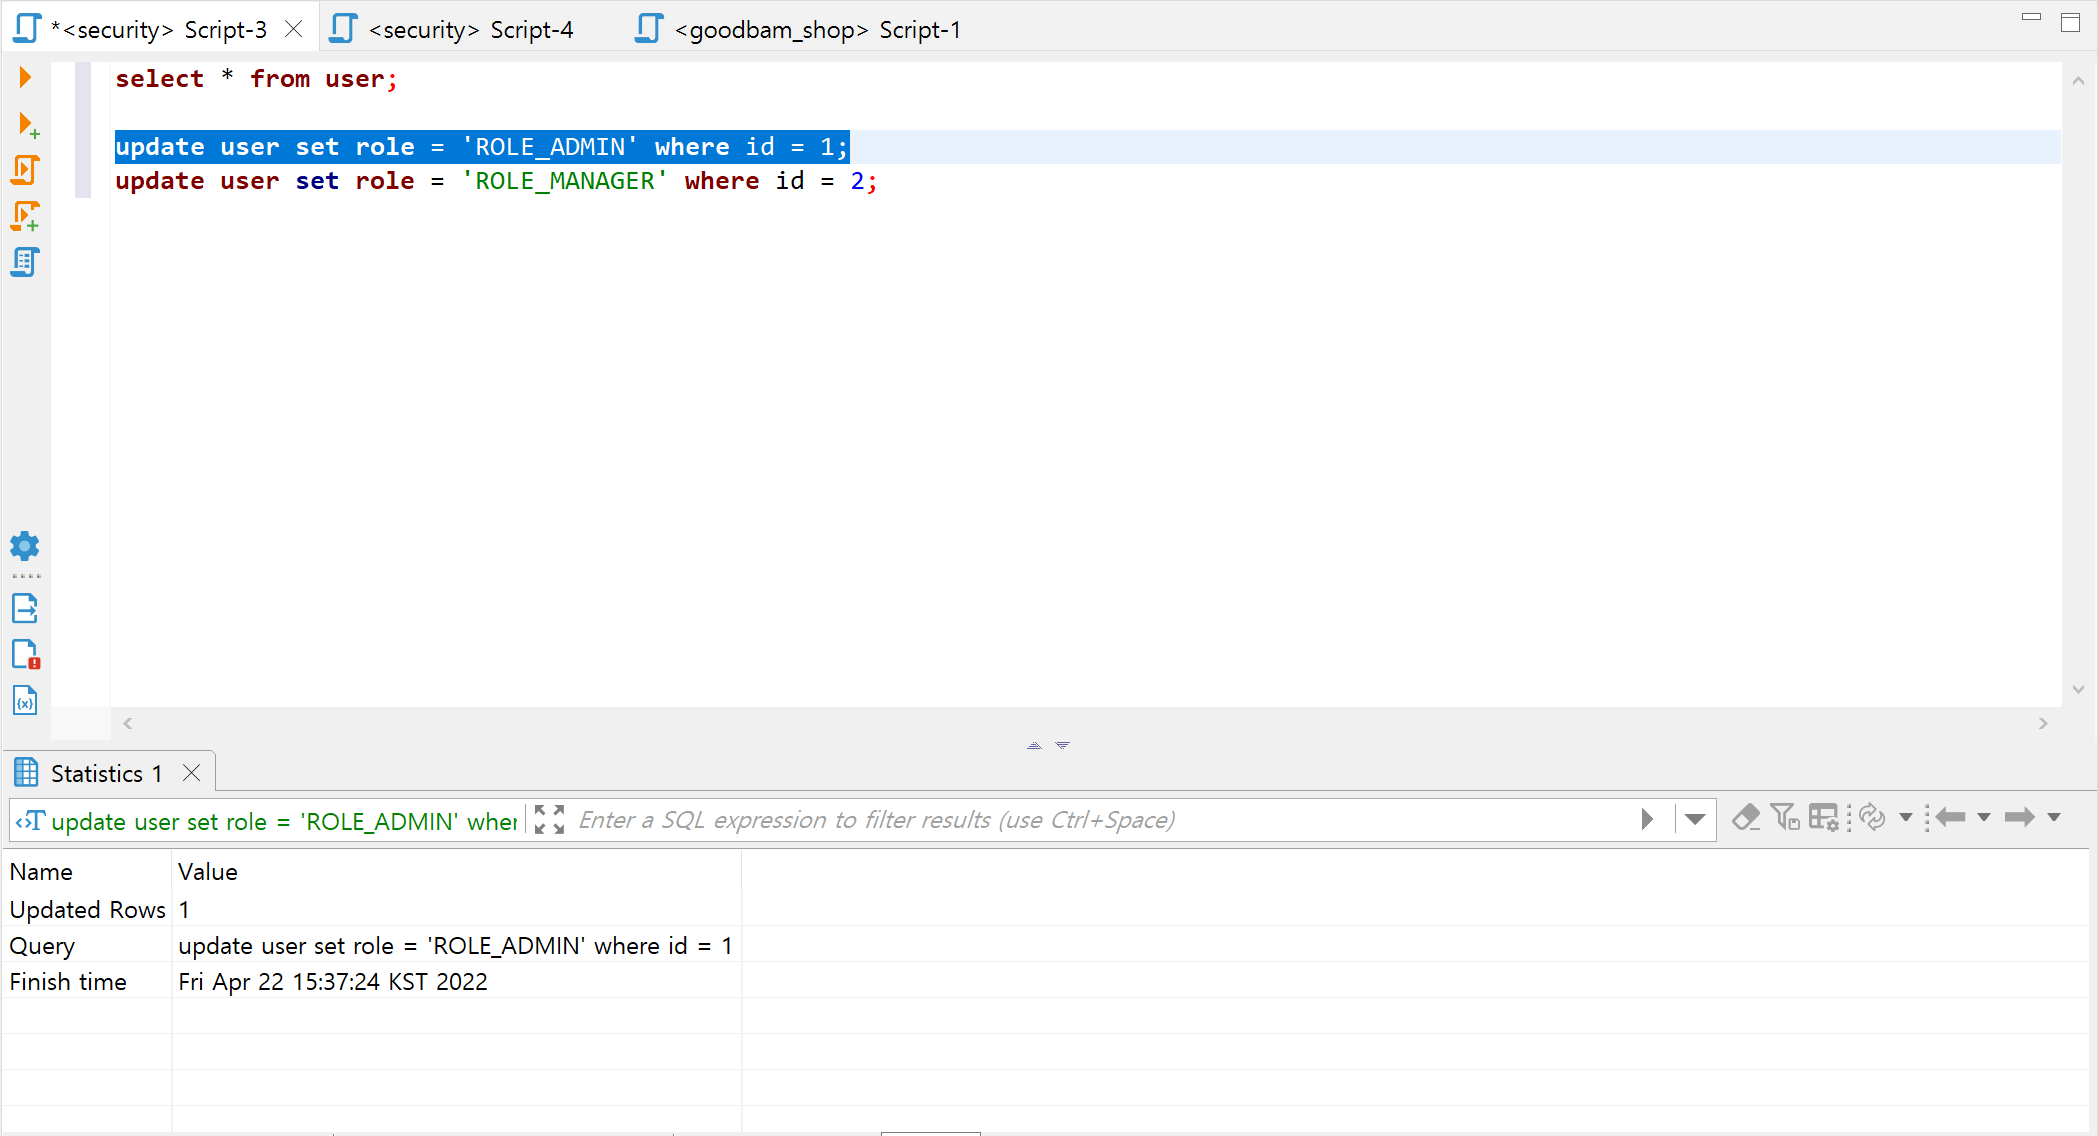Click the explain execution plan icon
This screenshot has height=1136, width=2098.
(25, 262)
